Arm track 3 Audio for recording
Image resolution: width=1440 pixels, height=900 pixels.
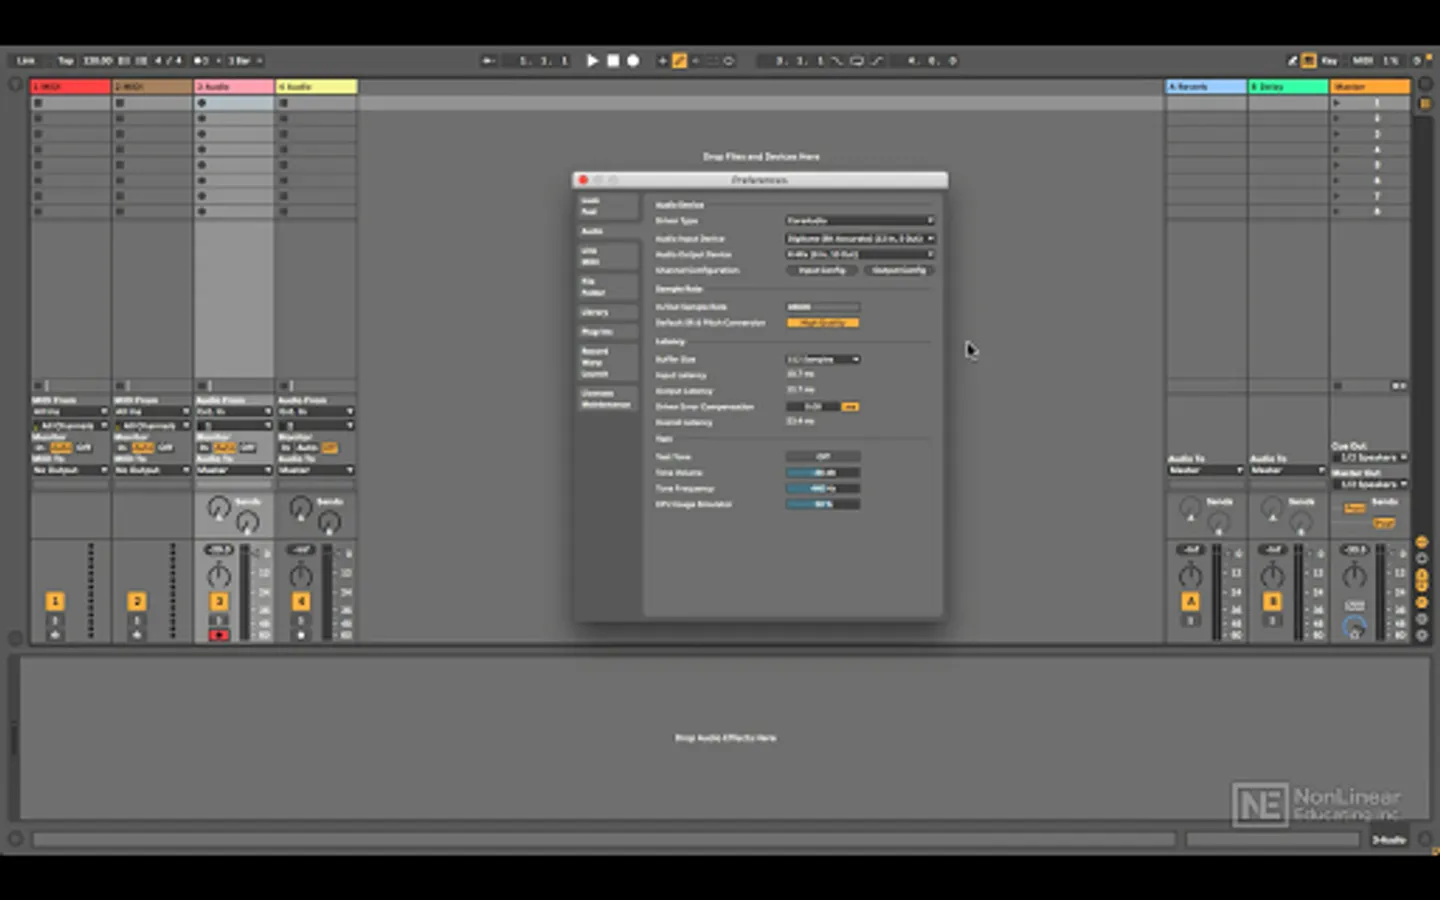tap(219, 635)
